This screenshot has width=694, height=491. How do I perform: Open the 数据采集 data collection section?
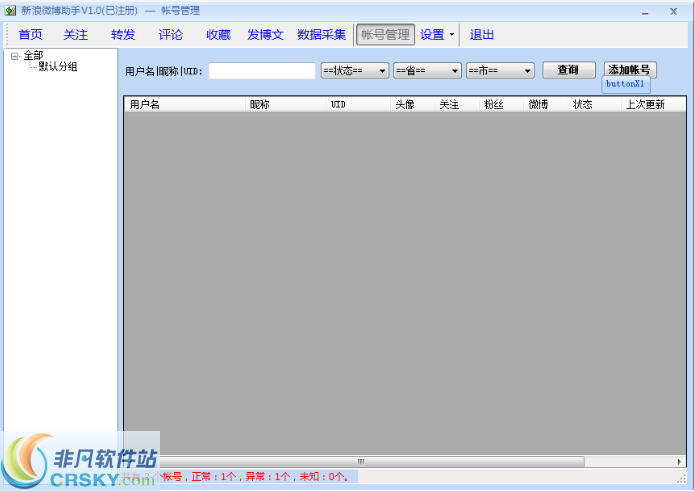pos(321,35)
